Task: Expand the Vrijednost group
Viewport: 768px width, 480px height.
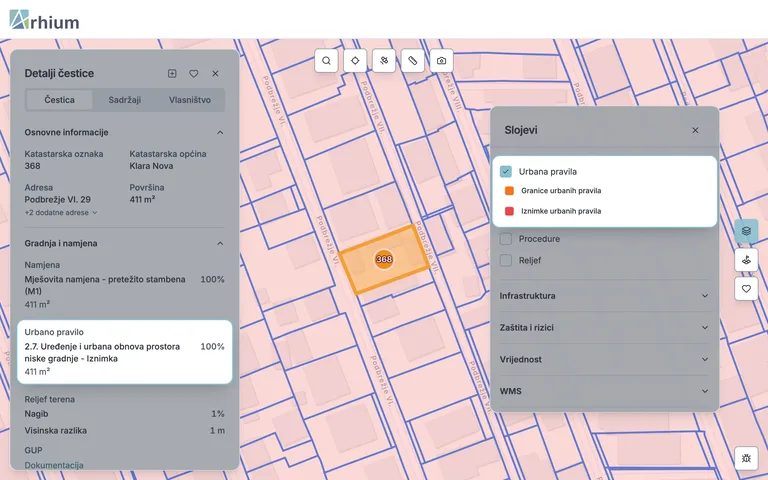Action: pyautogui.click(x=604, y=360)
